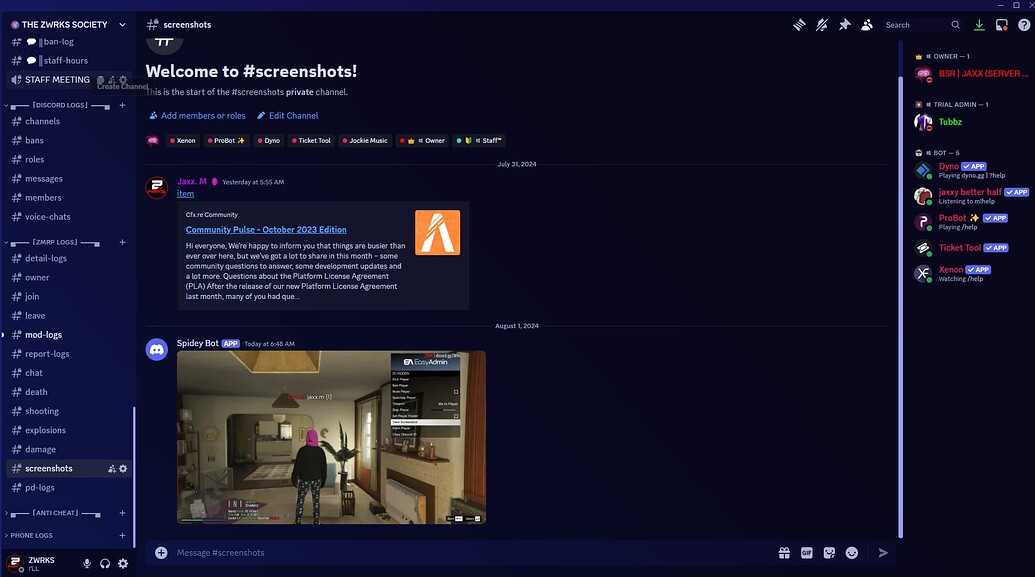Mute your microphone
1035x577 pixels.
click(86, 563)
